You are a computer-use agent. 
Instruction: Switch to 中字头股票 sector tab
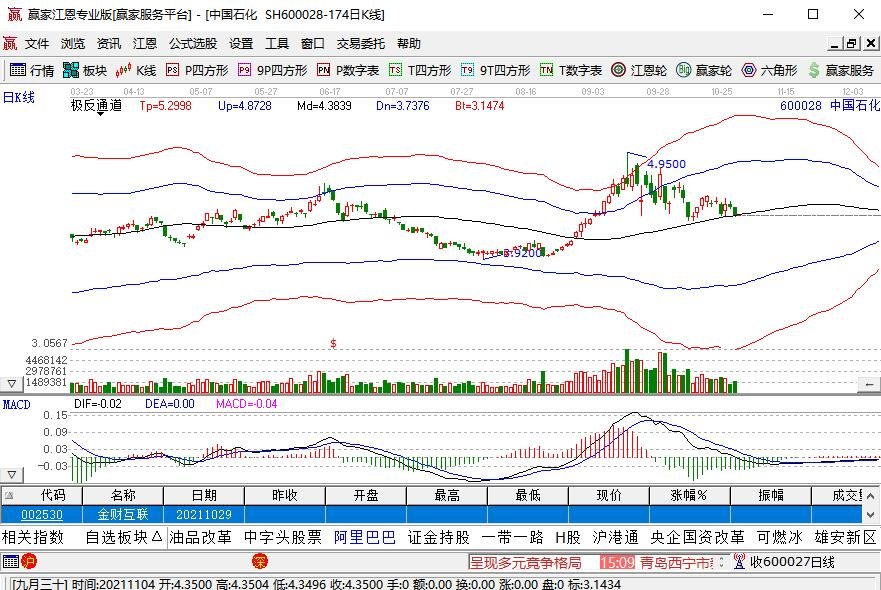tap(283, 537)
